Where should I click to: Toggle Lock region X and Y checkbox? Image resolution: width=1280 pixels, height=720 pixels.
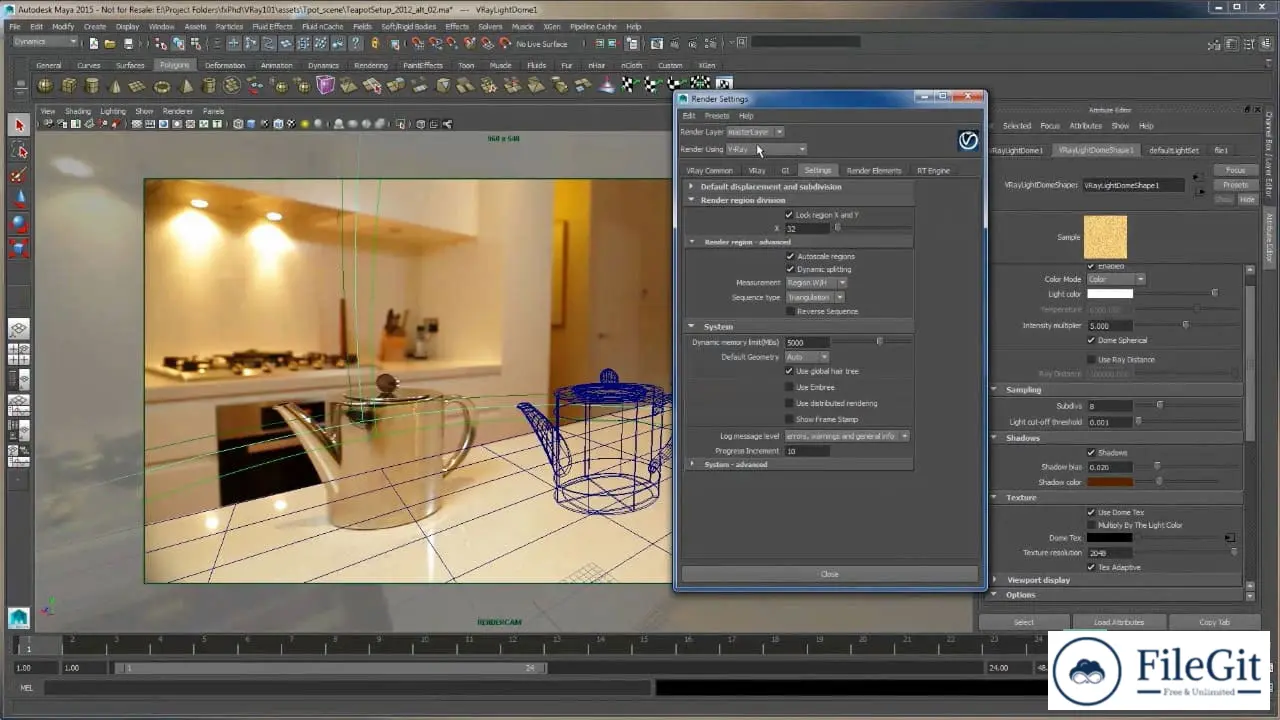click(789, 215)
